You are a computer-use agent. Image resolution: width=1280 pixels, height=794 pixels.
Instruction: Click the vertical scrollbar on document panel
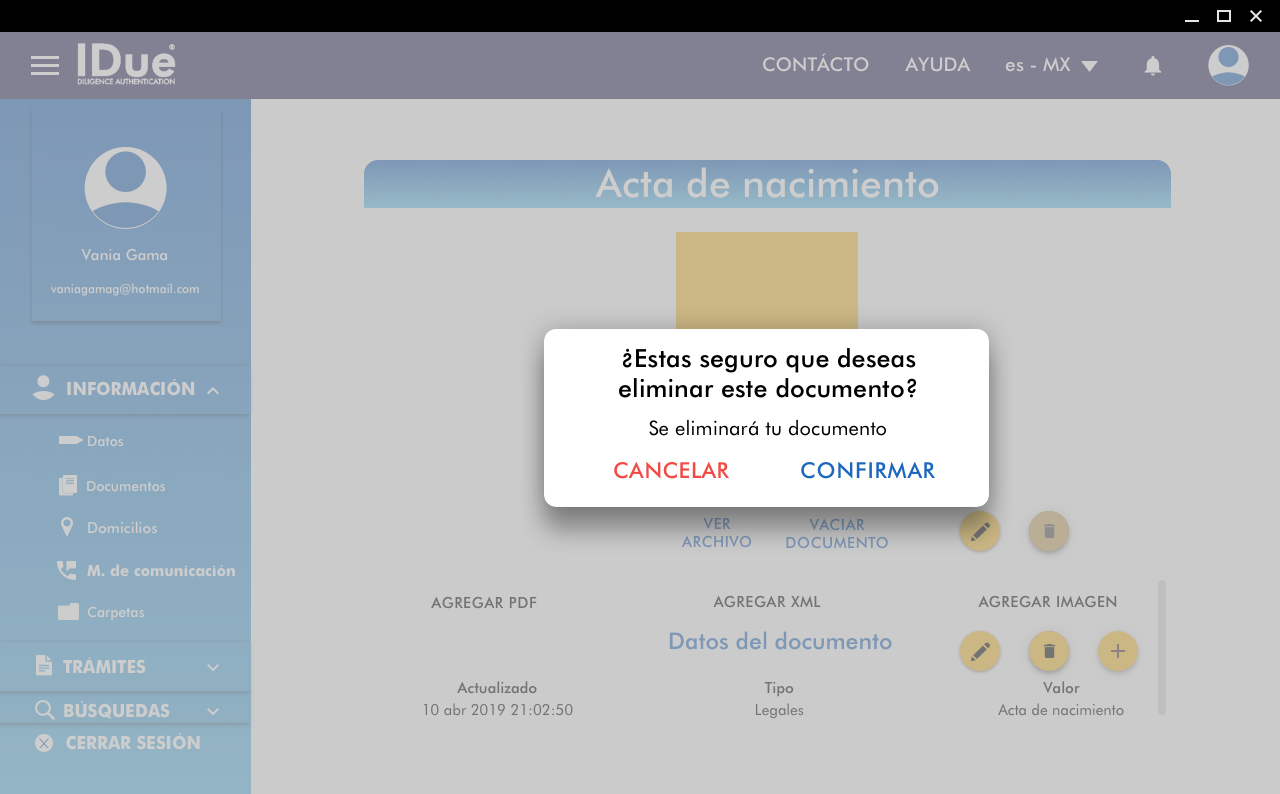[x=1162, y=646]
